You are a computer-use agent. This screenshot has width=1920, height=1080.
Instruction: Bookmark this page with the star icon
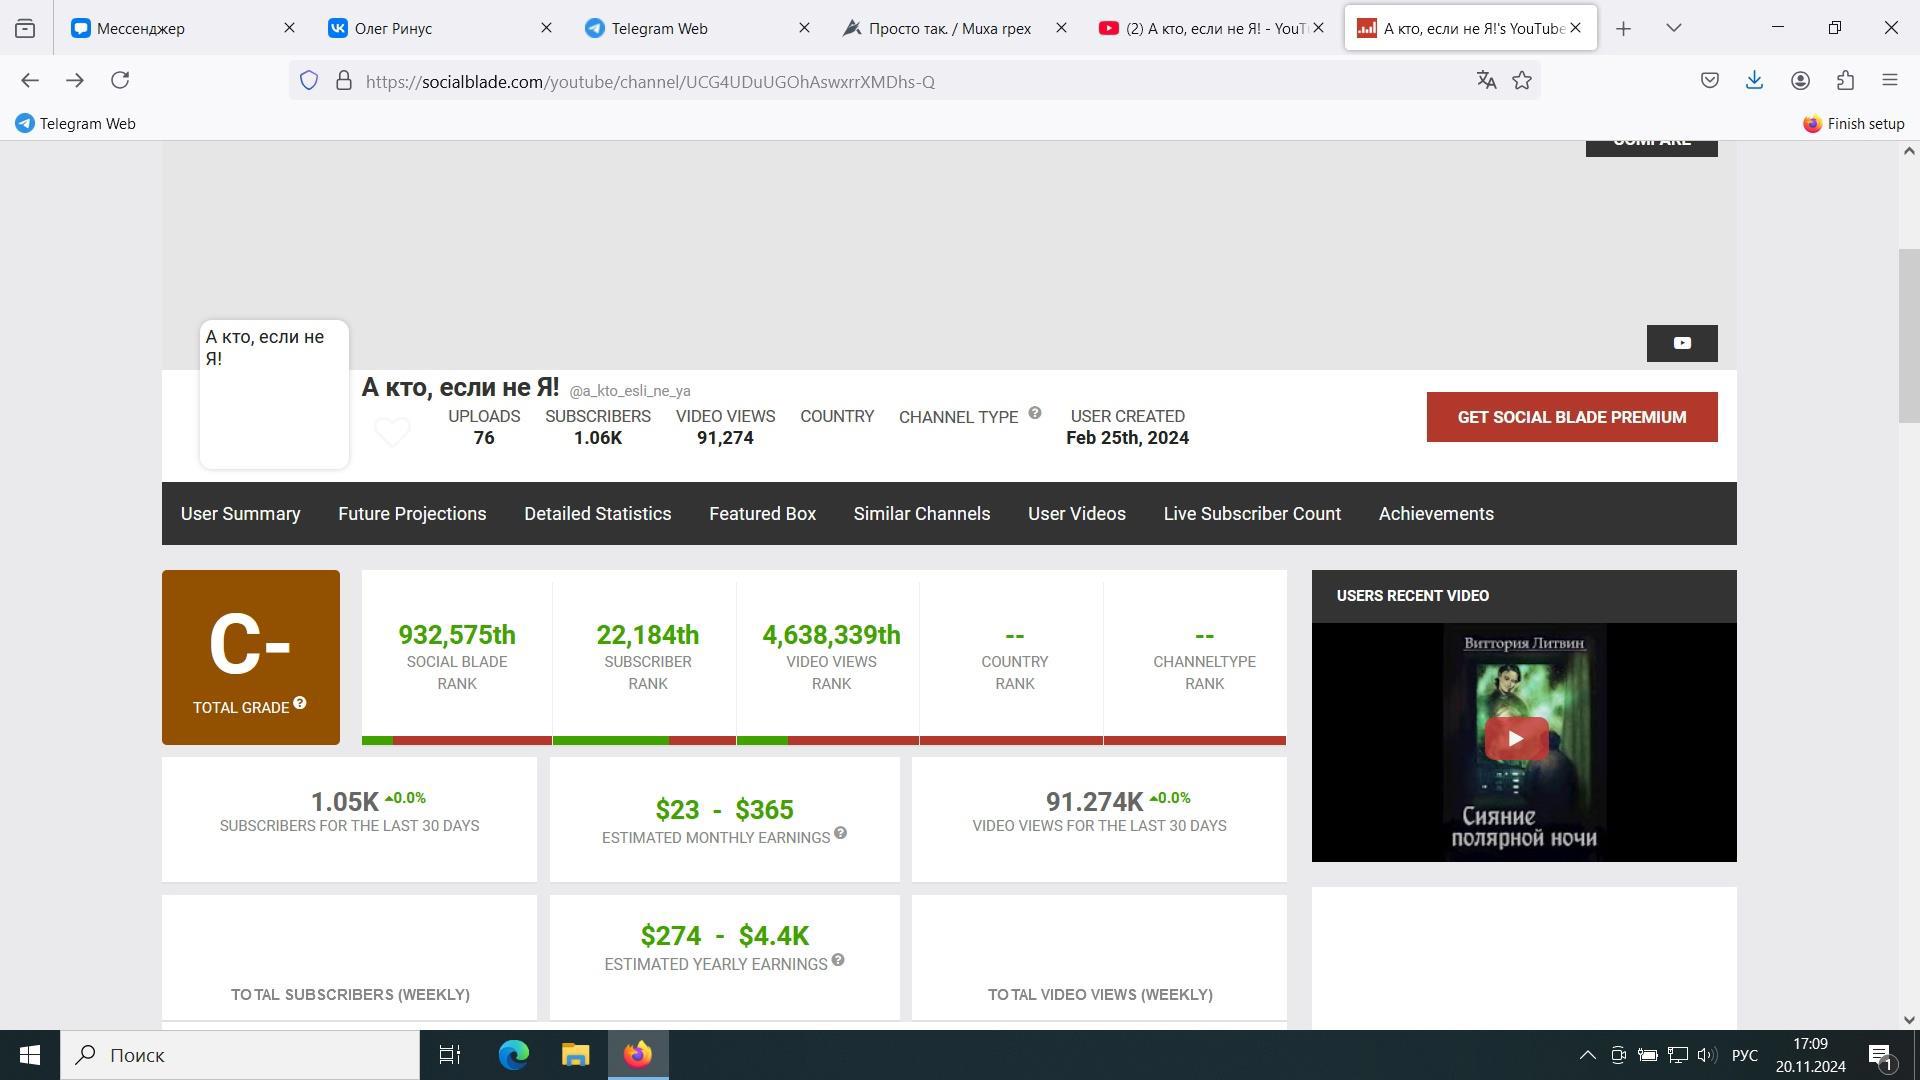1522,81
